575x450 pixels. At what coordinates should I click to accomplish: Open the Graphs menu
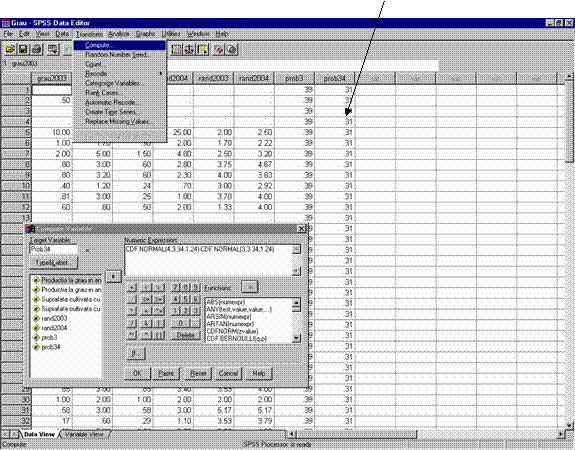tap(146, 34)
